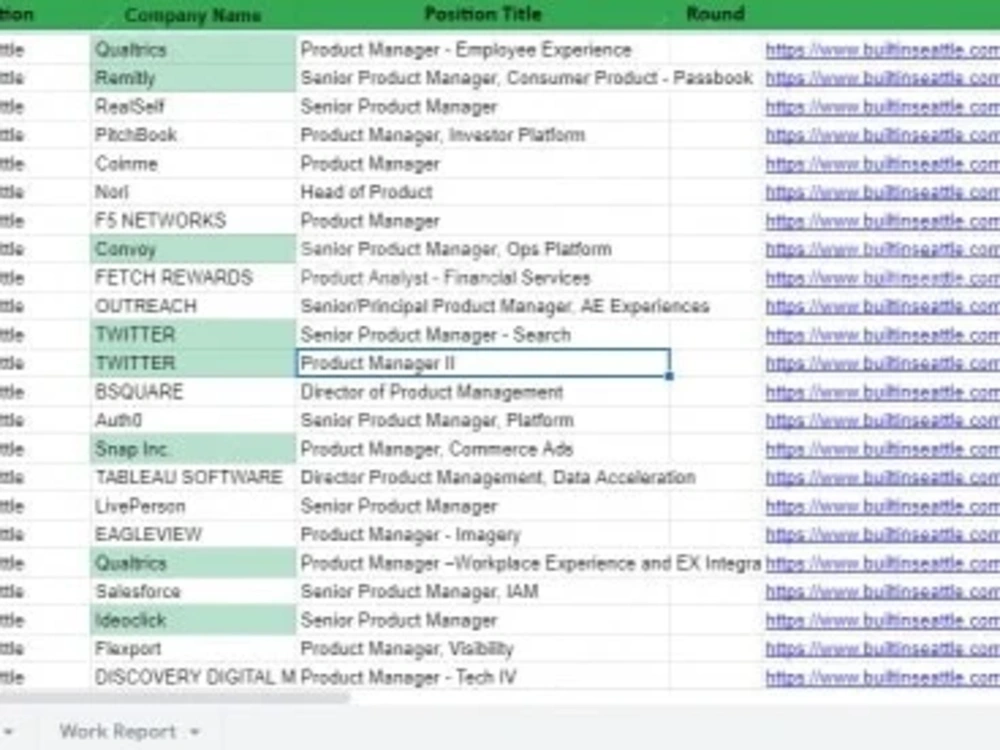This screenshot has width=1000, height=750.
Task: Select the Product Manager, Visibility cell
Action: [483, 649]
